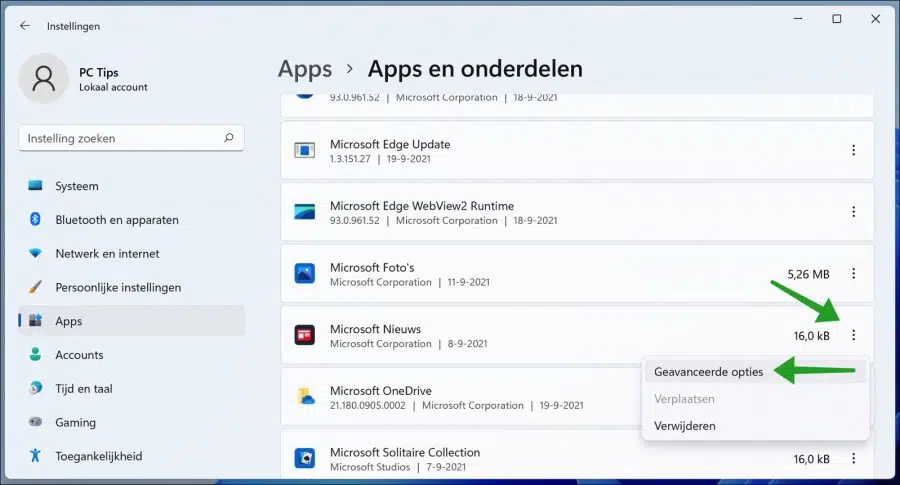Click OneDrive version 21.180.0905.0002 text
The height and width of the screenshot is (485, 900).
(x=367, y=405)
